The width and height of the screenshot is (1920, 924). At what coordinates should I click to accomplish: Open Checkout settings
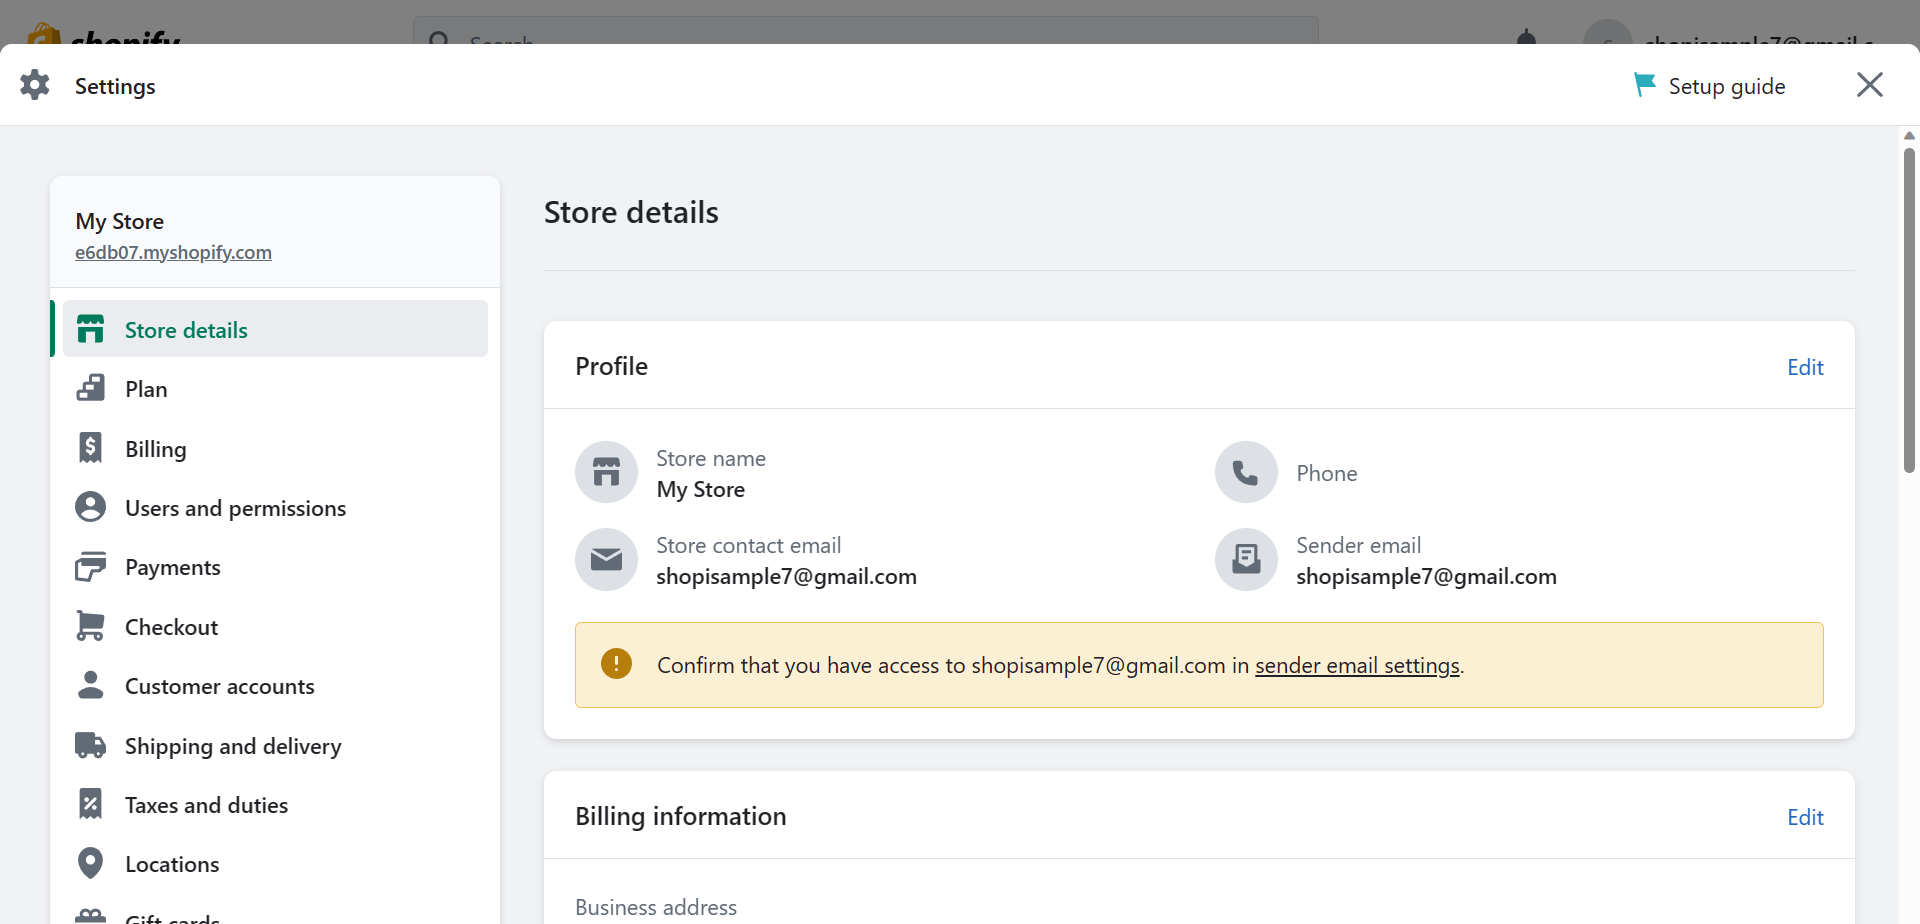tap(275, 626)
